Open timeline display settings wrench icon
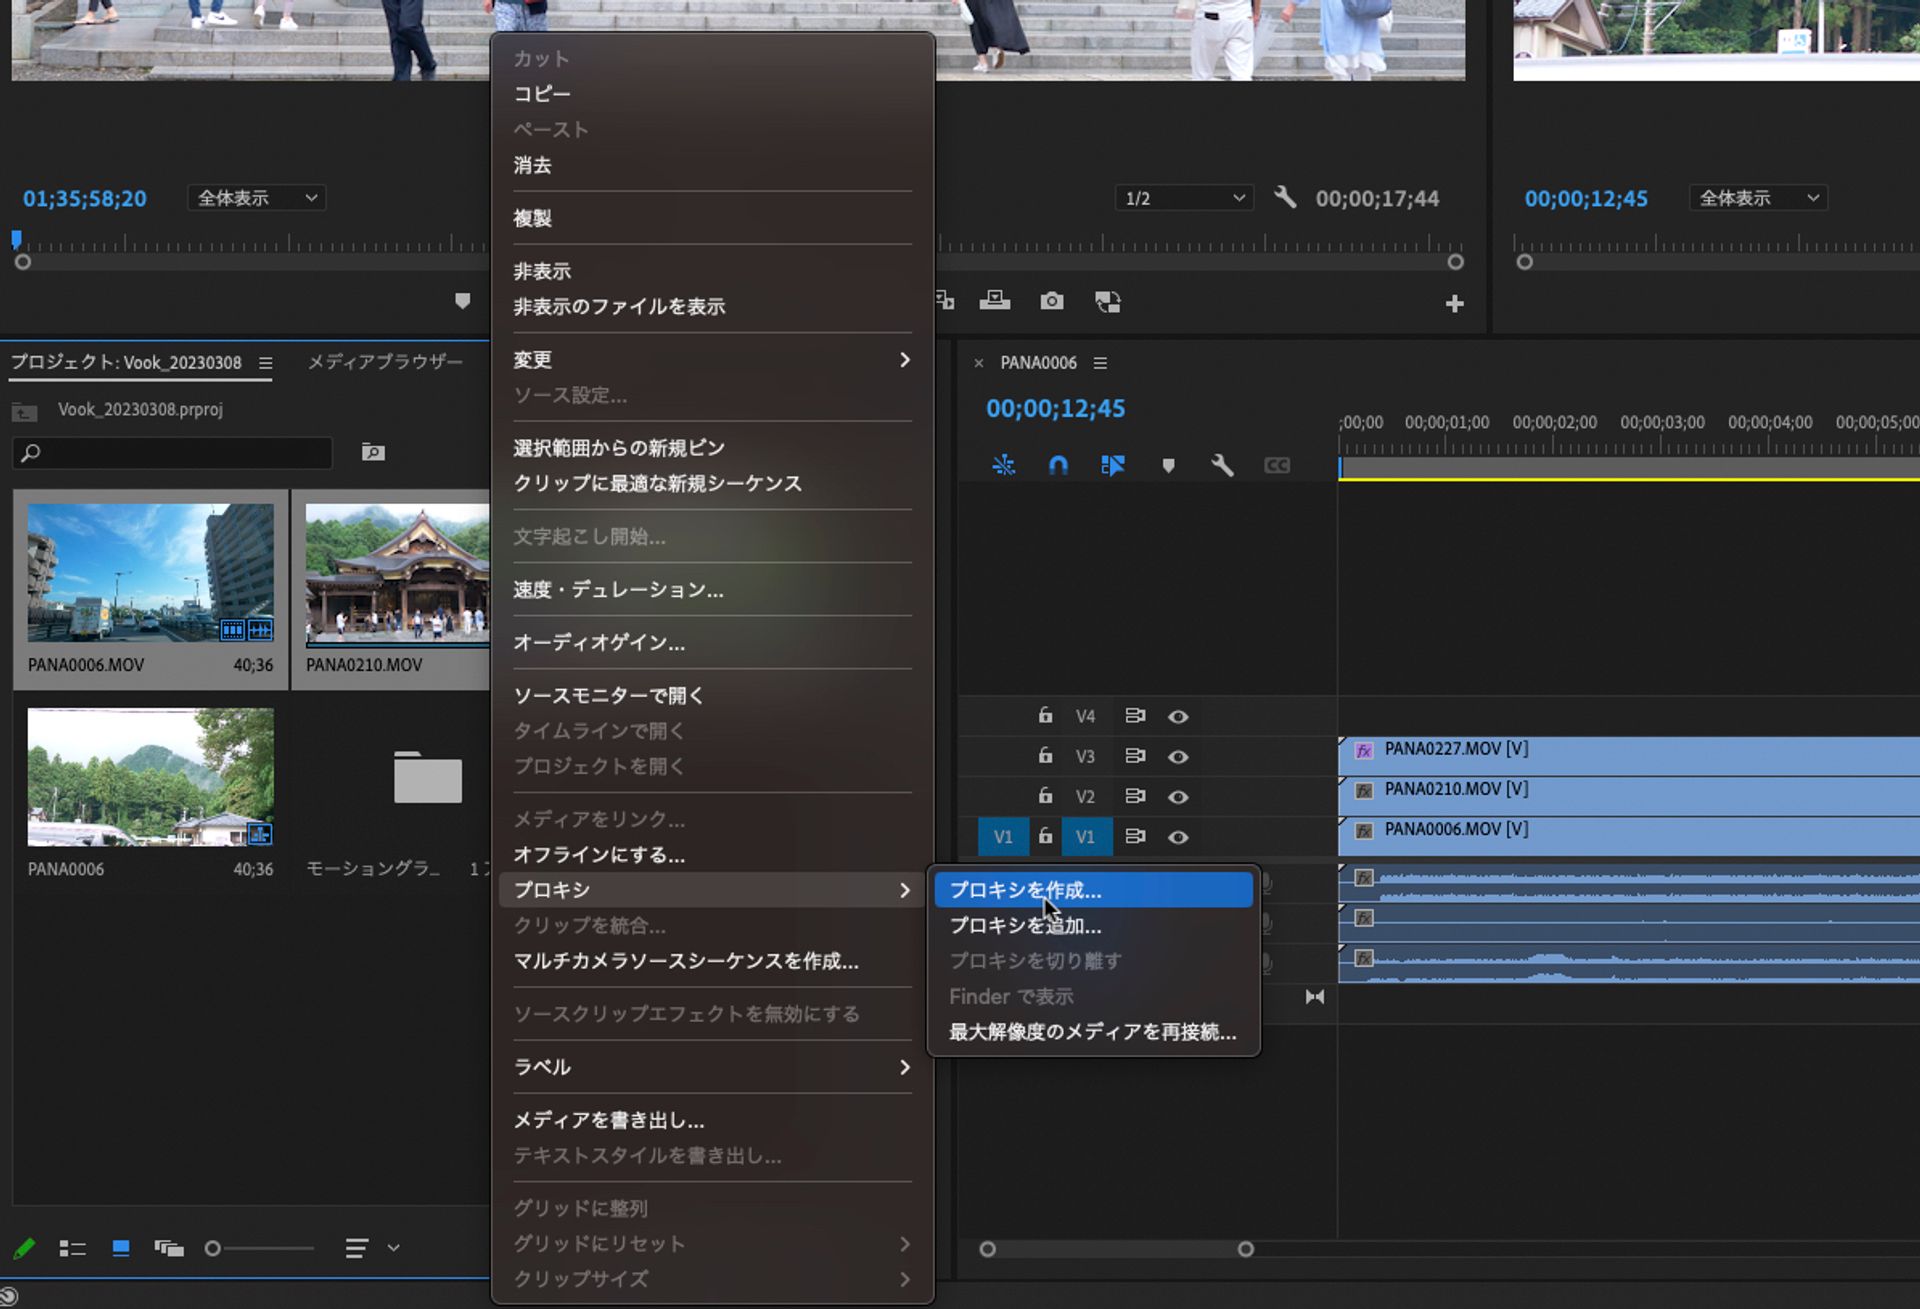Screen dimensions: 1920x1309 pos(1222,465)
